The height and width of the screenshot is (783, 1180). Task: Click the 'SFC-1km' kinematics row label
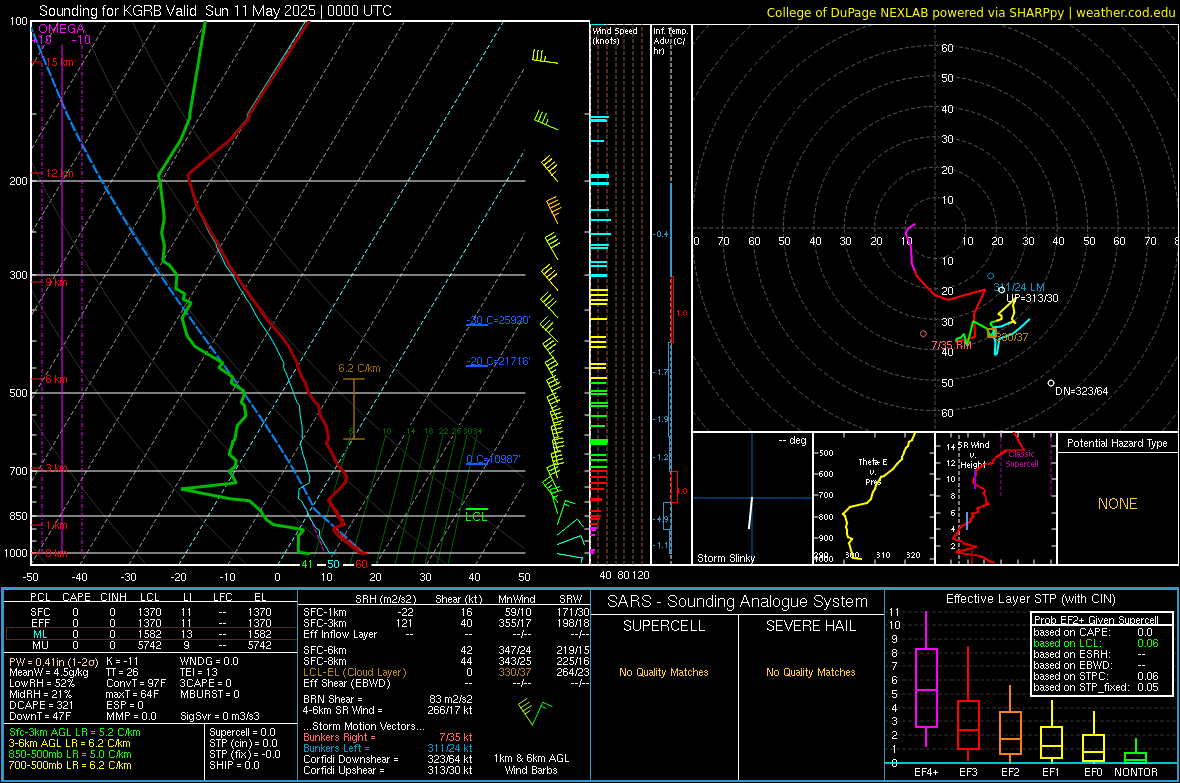pos(324,612)
